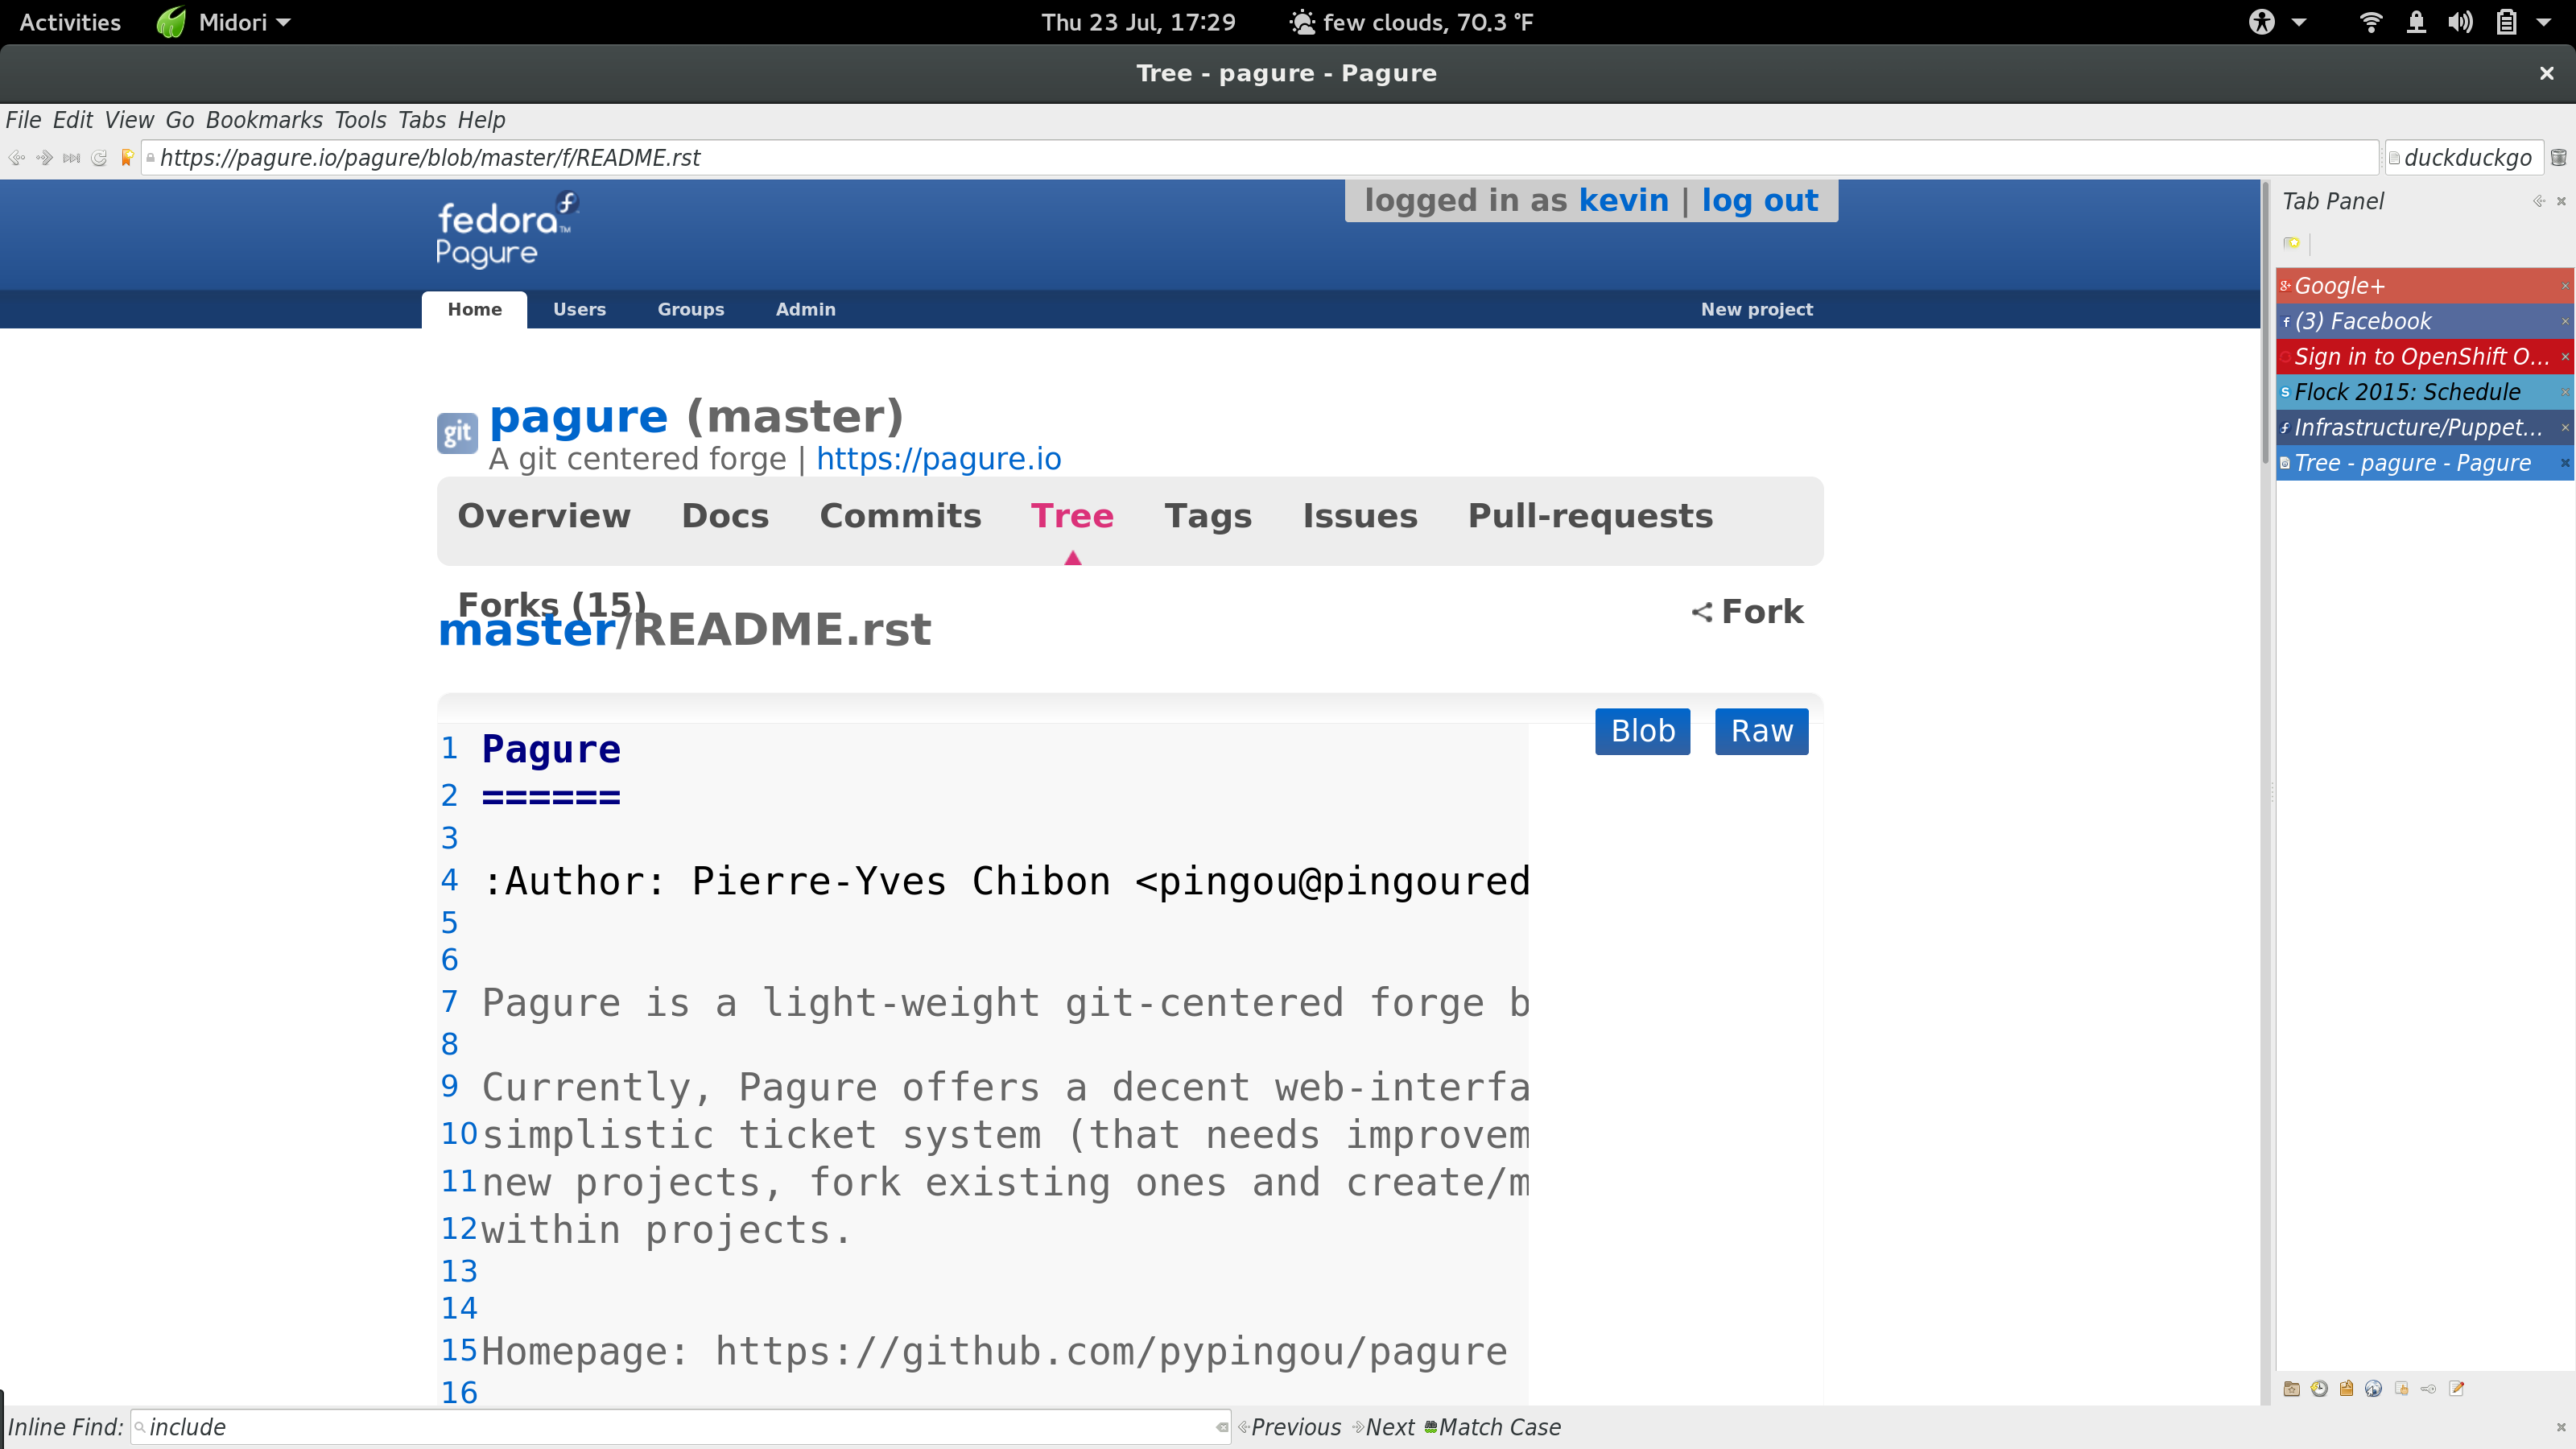This screenshot has height=1449, width=2576.
Task: Switch to the Commits project tab
Action: pyautogui.click(x=900, y=516)
